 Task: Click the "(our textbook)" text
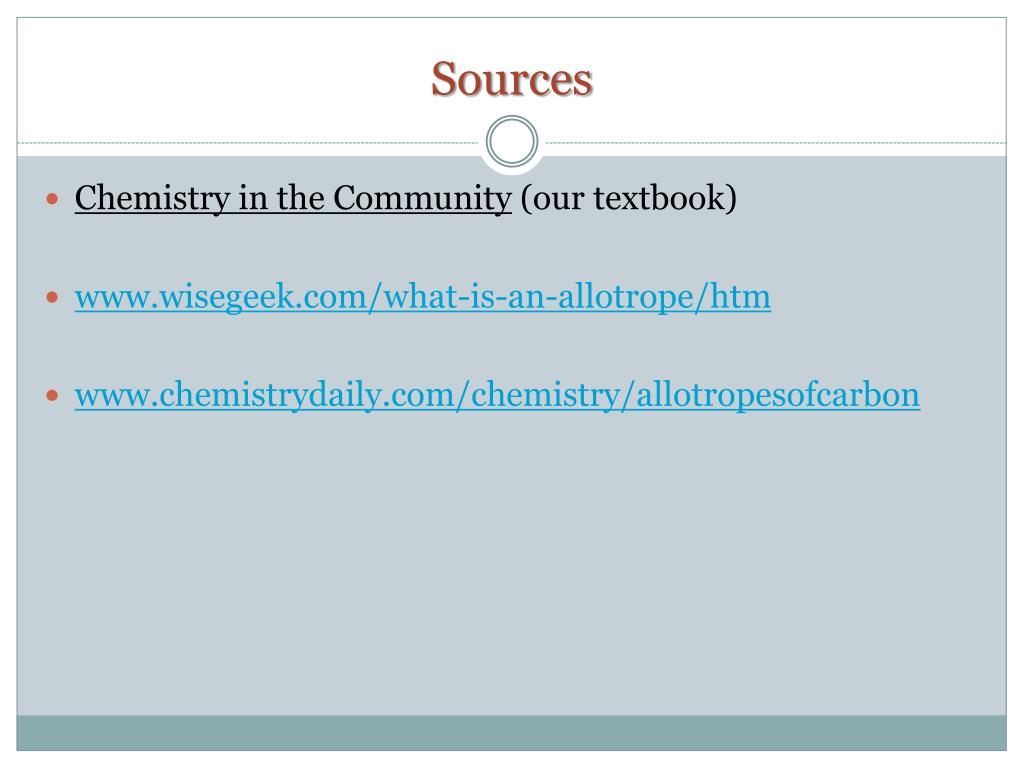click(629, 198)
